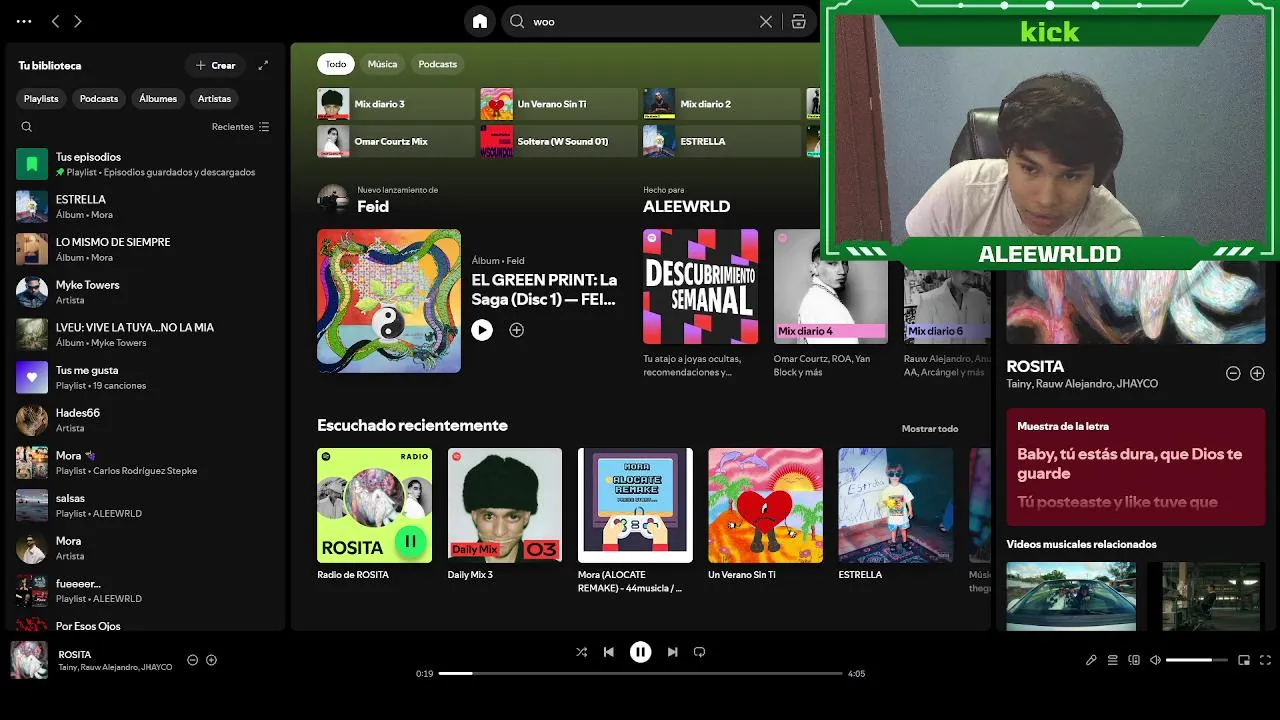Open Feid artist link
This screenshot has width=1280, height=720.
373,206
